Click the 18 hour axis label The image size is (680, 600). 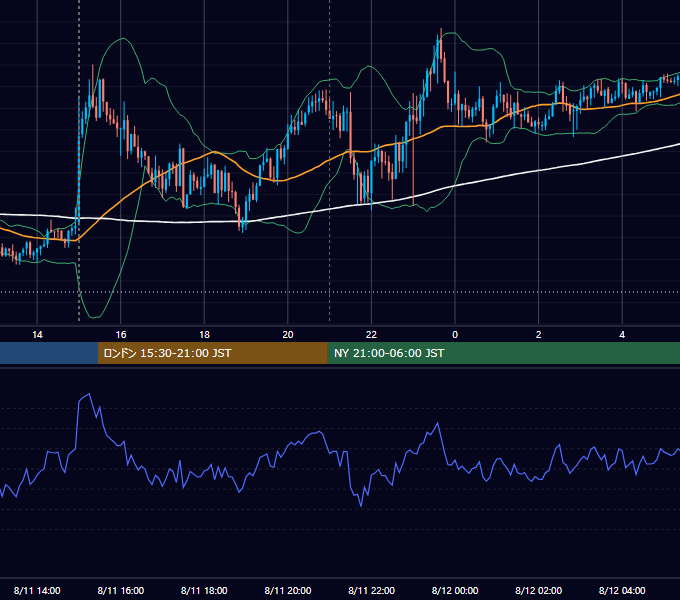pyautogui.click(x=204, y=335)
